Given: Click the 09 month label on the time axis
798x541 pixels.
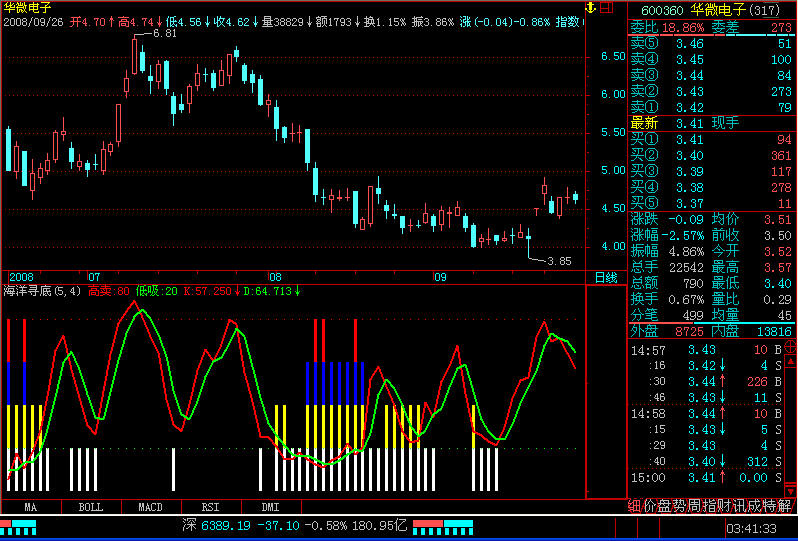Looking at the screenshot, I should pyautogui.click(x=440, y=277).
